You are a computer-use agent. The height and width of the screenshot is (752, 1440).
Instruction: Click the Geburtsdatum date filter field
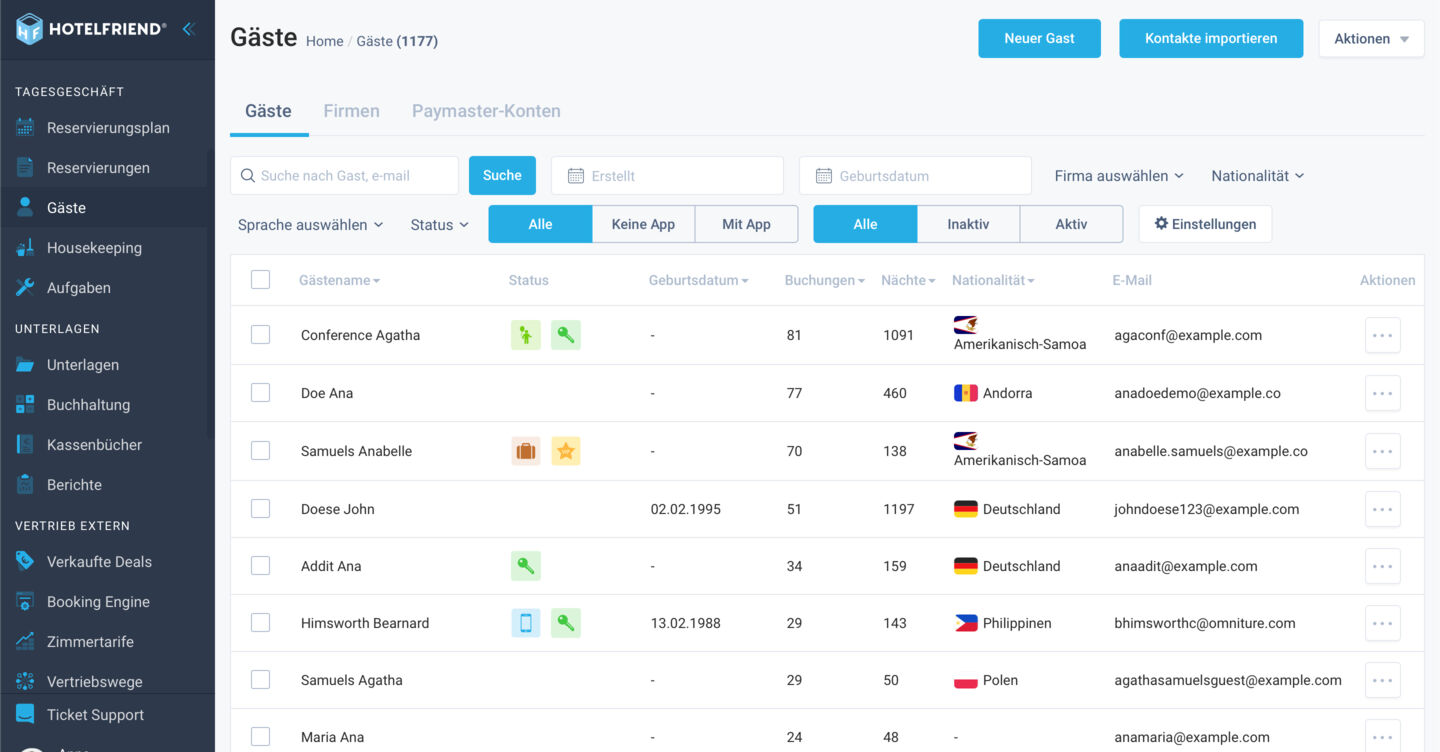click(915, 175)
